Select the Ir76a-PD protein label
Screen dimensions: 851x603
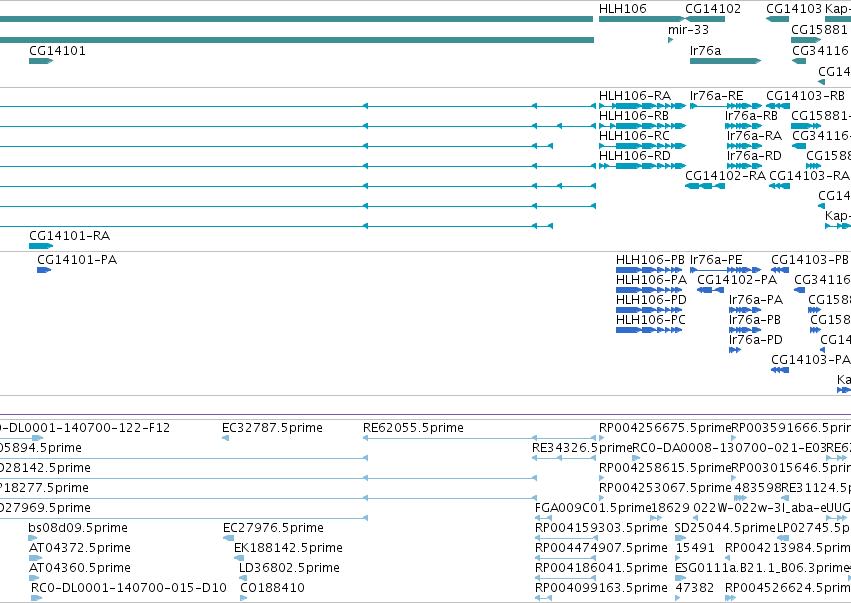(756, 340)
